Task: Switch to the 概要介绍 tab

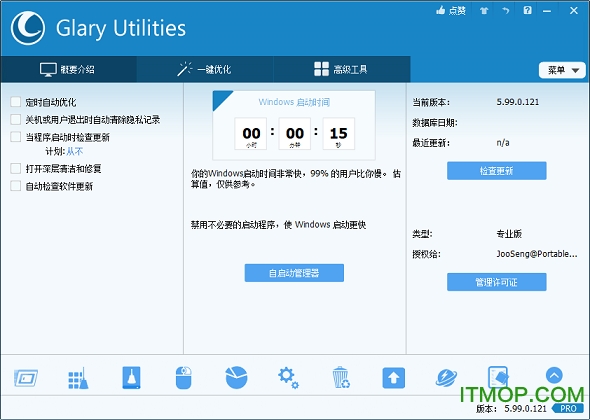Action: (x=69, y=69)
